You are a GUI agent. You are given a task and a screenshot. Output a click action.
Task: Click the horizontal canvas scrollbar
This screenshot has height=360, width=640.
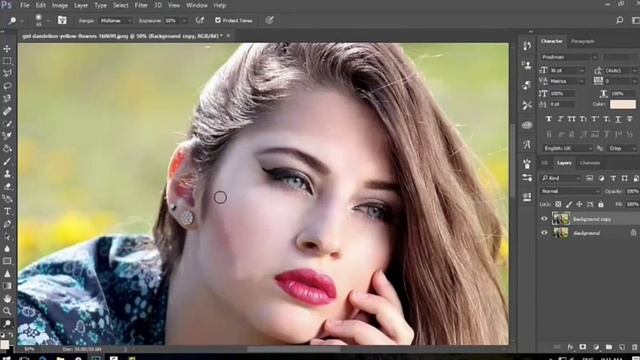tap(293, 349)
